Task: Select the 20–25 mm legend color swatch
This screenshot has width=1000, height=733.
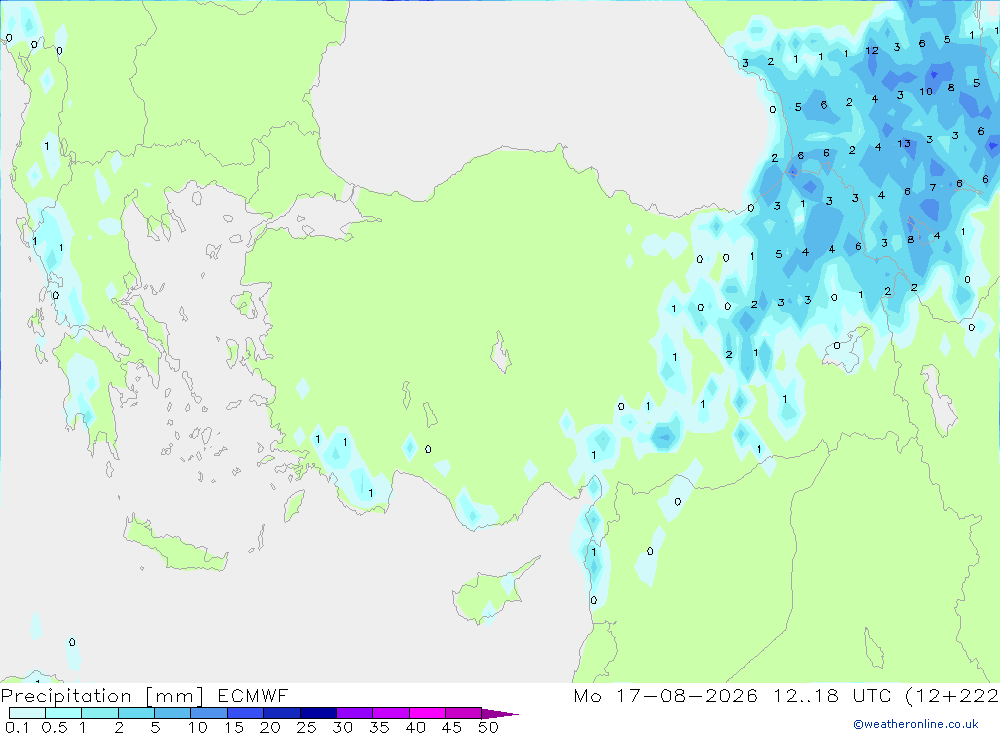Action: 282,713
